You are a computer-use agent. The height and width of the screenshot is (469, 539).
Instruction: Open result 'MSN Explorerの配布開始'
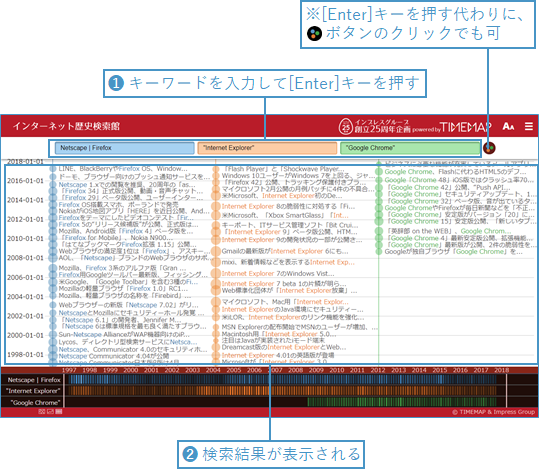tap(299, 327)
